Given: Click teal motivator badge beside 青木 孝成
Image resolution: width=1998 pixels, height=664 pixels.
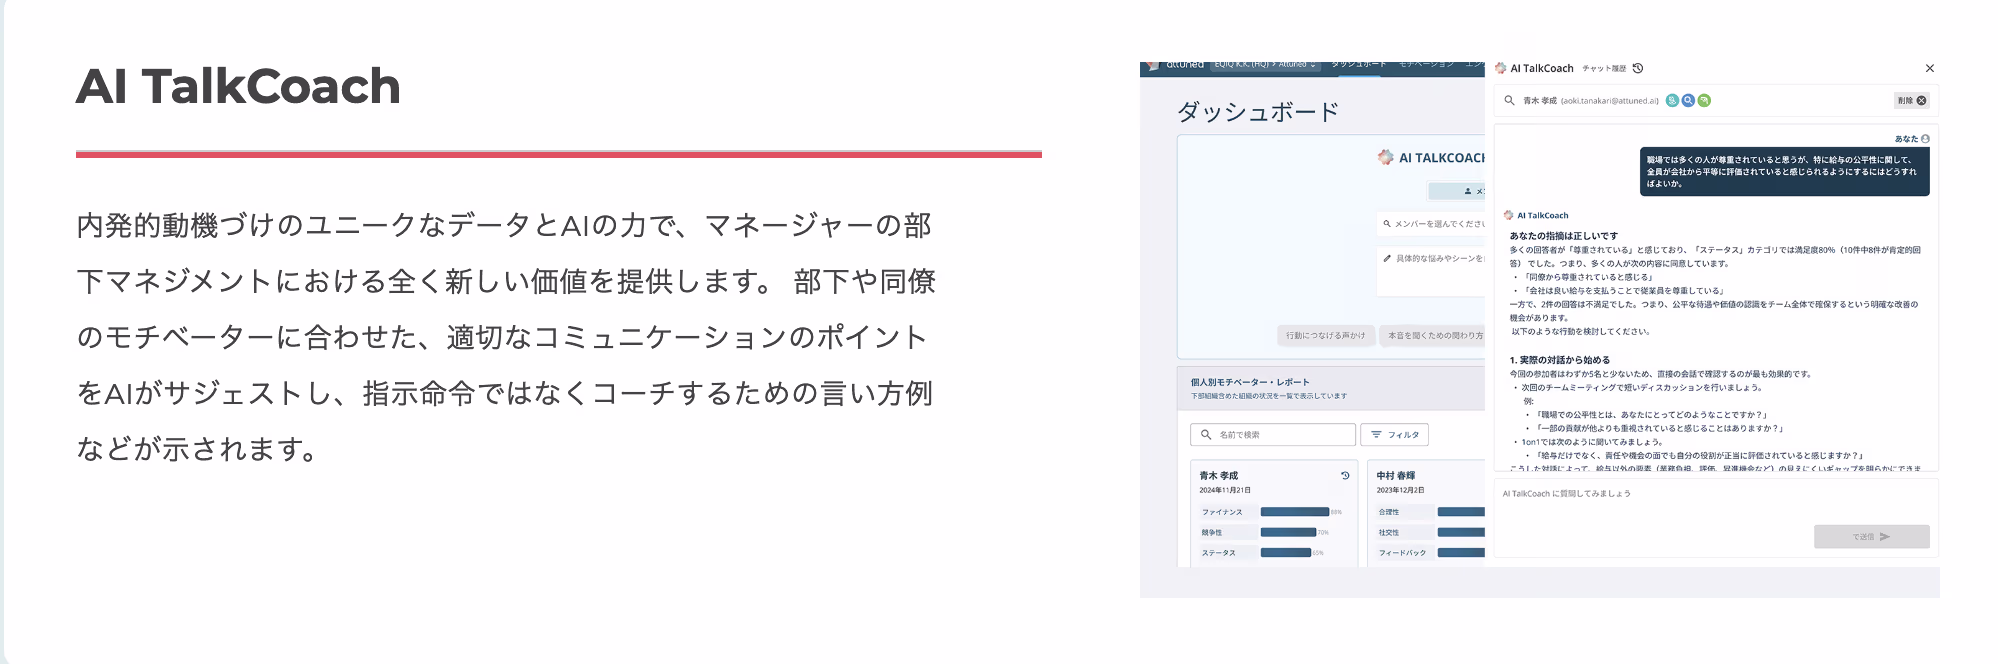Looking at the screenshot, I should 1672,100.
